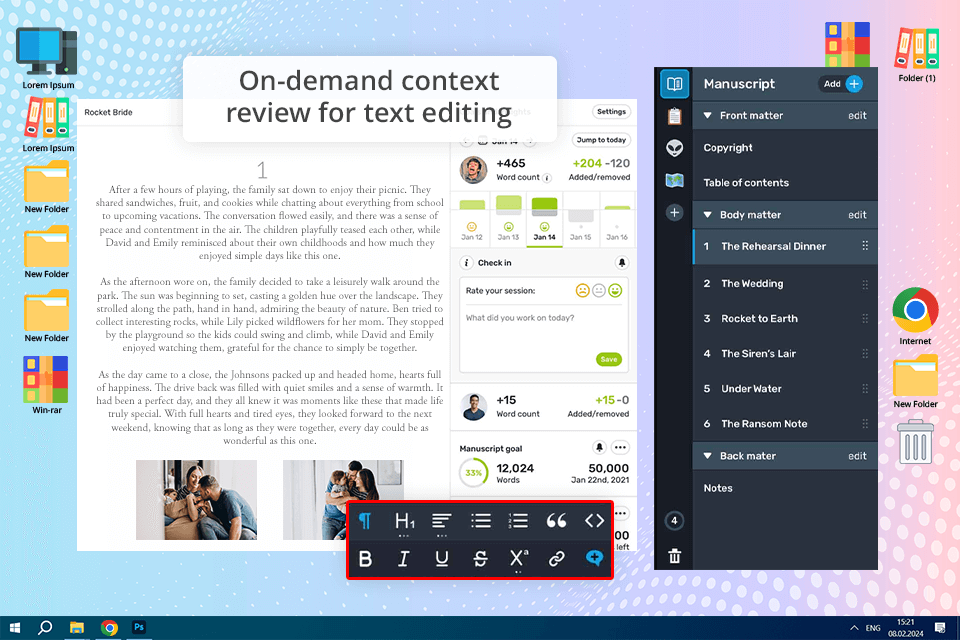Open the alien characters sidebar icon

(674, 148)
